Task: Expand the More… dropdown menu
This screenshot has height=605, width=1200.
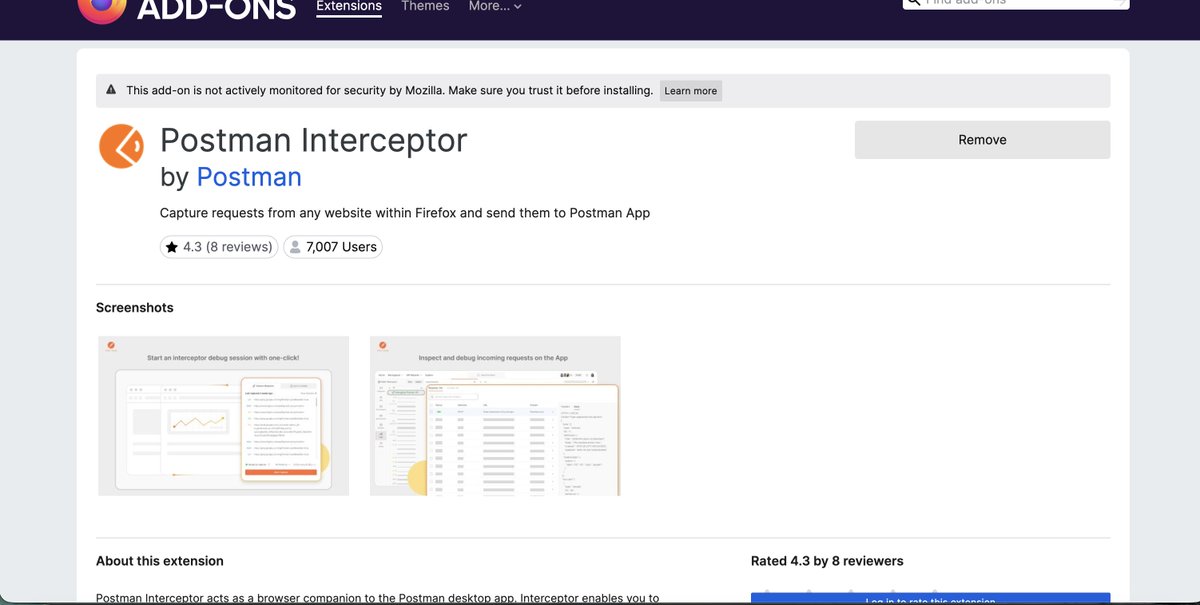Action: tap(495, 7)
